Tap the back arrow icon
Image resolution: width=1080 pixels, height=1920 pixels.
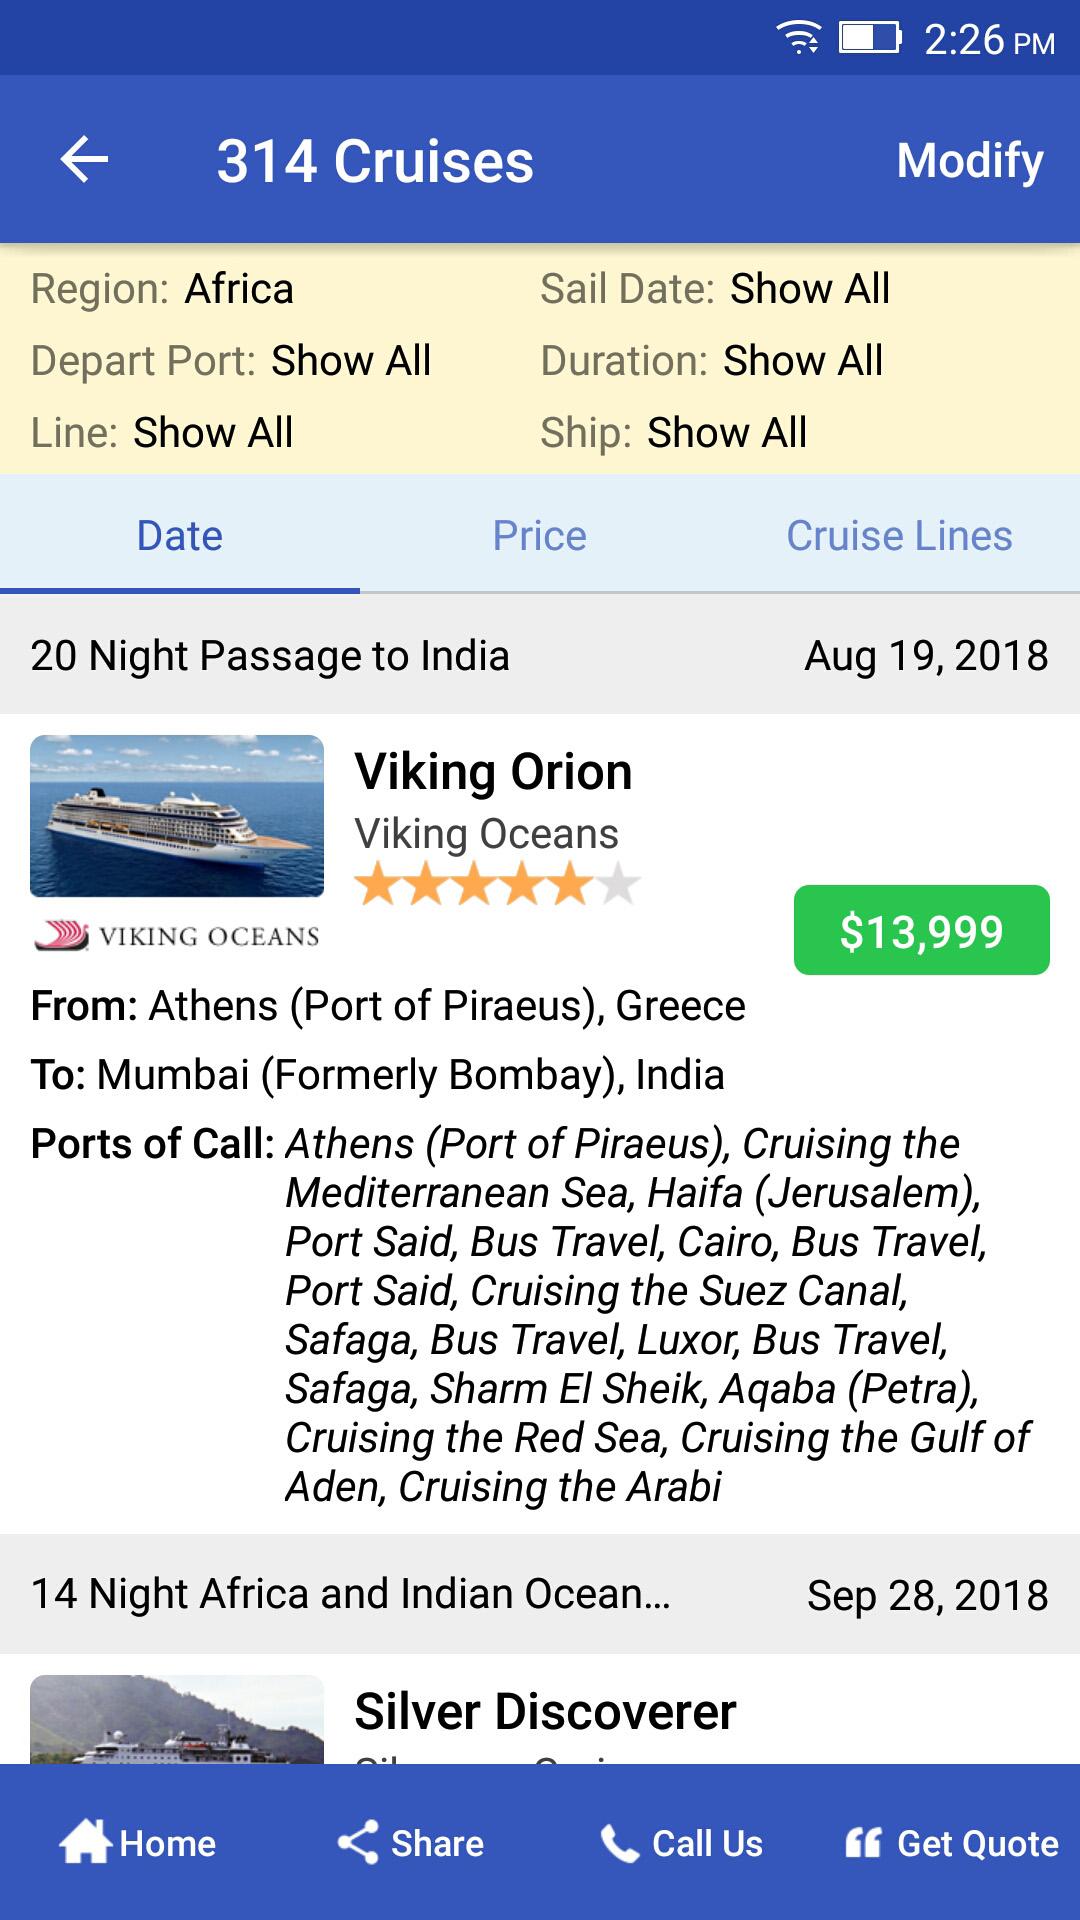[84, 160]
